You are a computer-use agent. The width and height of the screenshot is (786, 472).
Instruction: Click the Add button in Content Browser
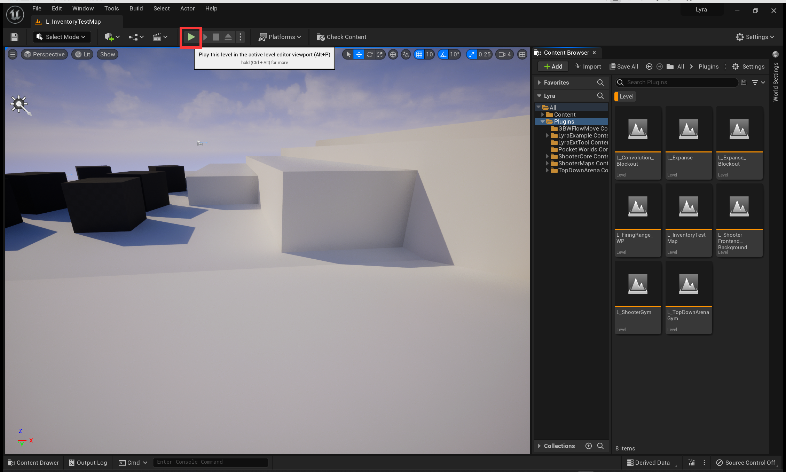[x=553, y=67]
